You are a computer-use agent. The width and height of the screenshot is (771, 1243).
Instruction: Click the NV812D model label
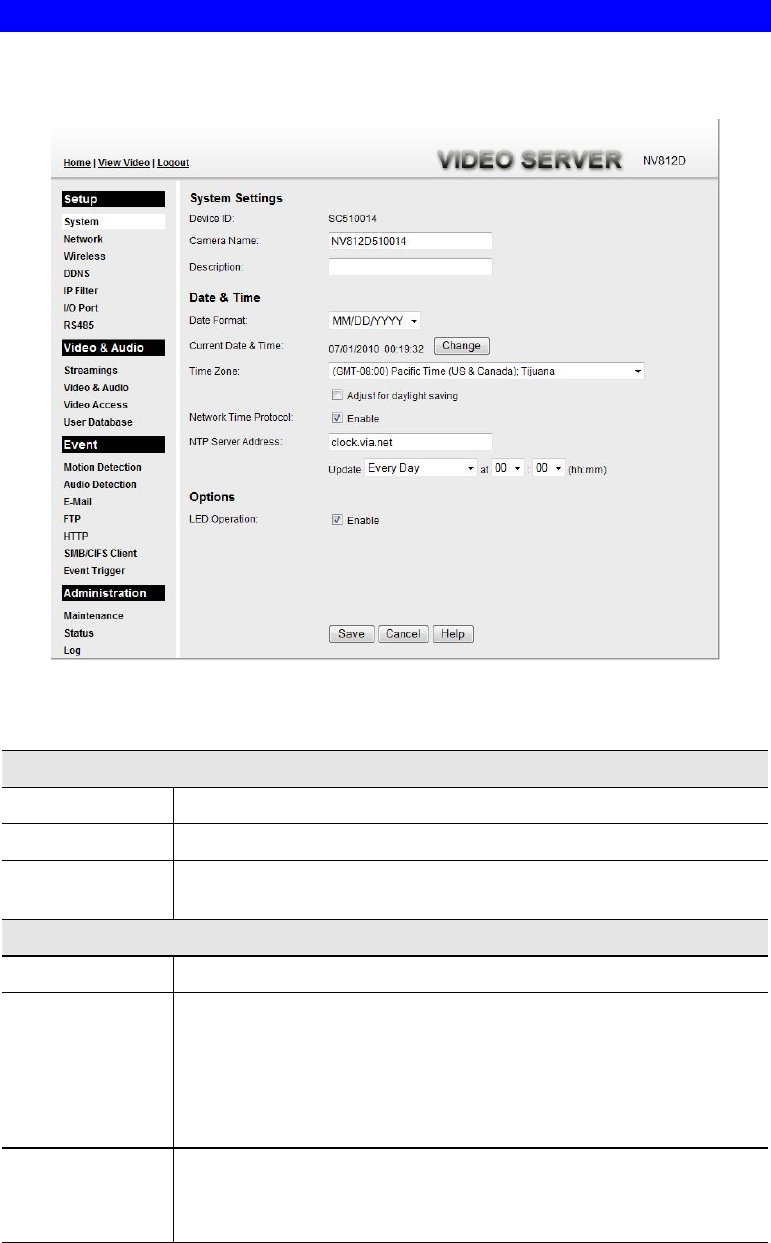[x=664, y=160]
